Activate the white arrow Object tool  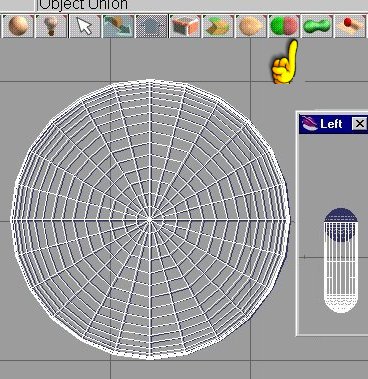[x=85, y=26]
